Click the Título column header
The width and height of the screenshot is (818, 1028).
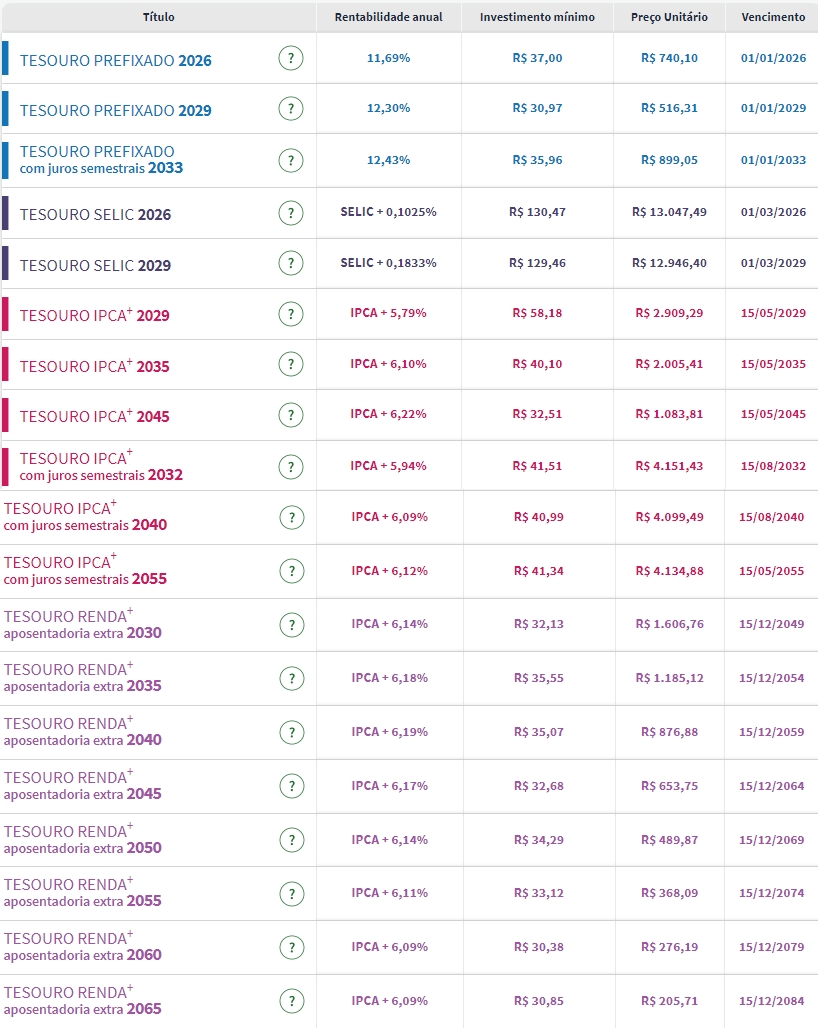[159, 17]
